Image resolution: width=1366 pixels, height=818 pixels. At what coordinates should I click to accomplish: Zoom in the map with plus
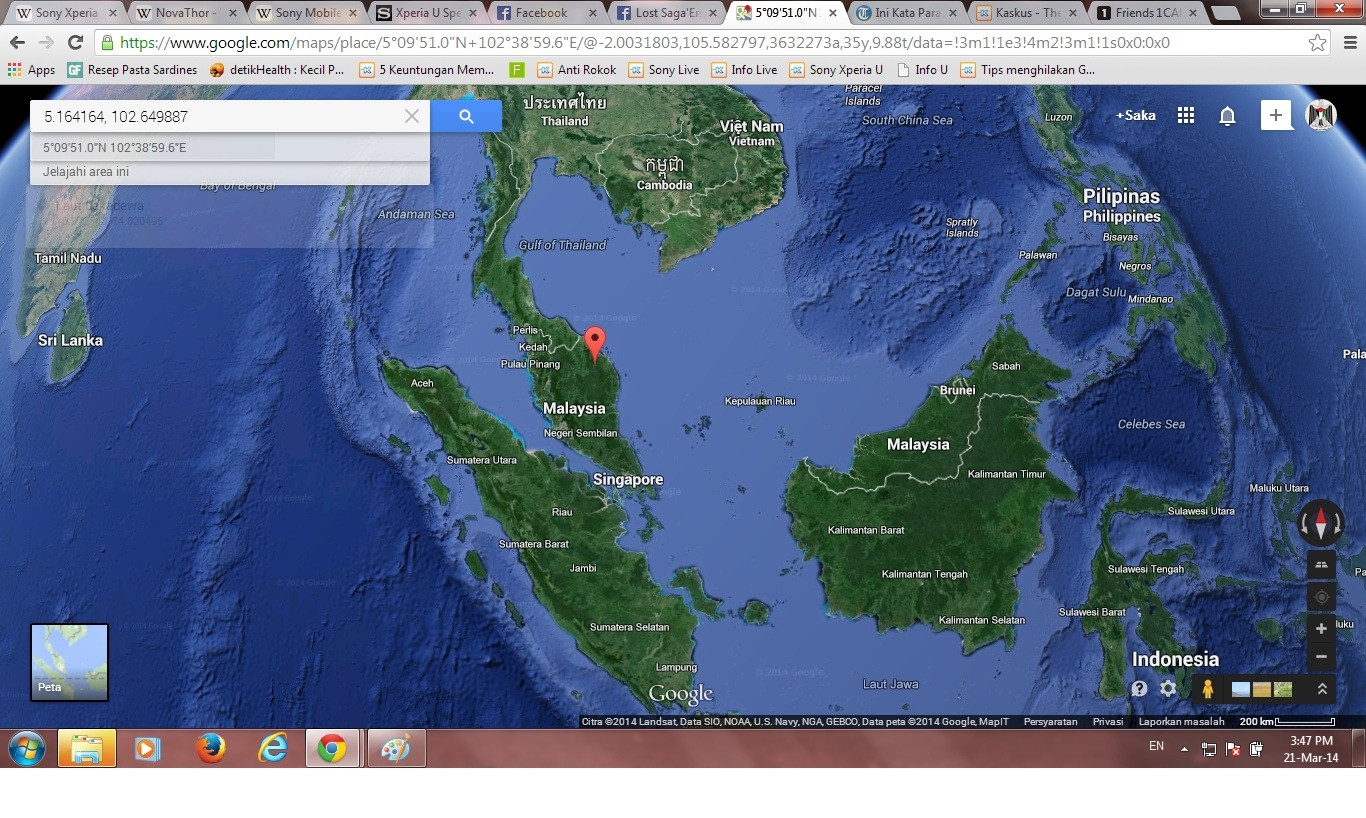(x=1321, y=629)
